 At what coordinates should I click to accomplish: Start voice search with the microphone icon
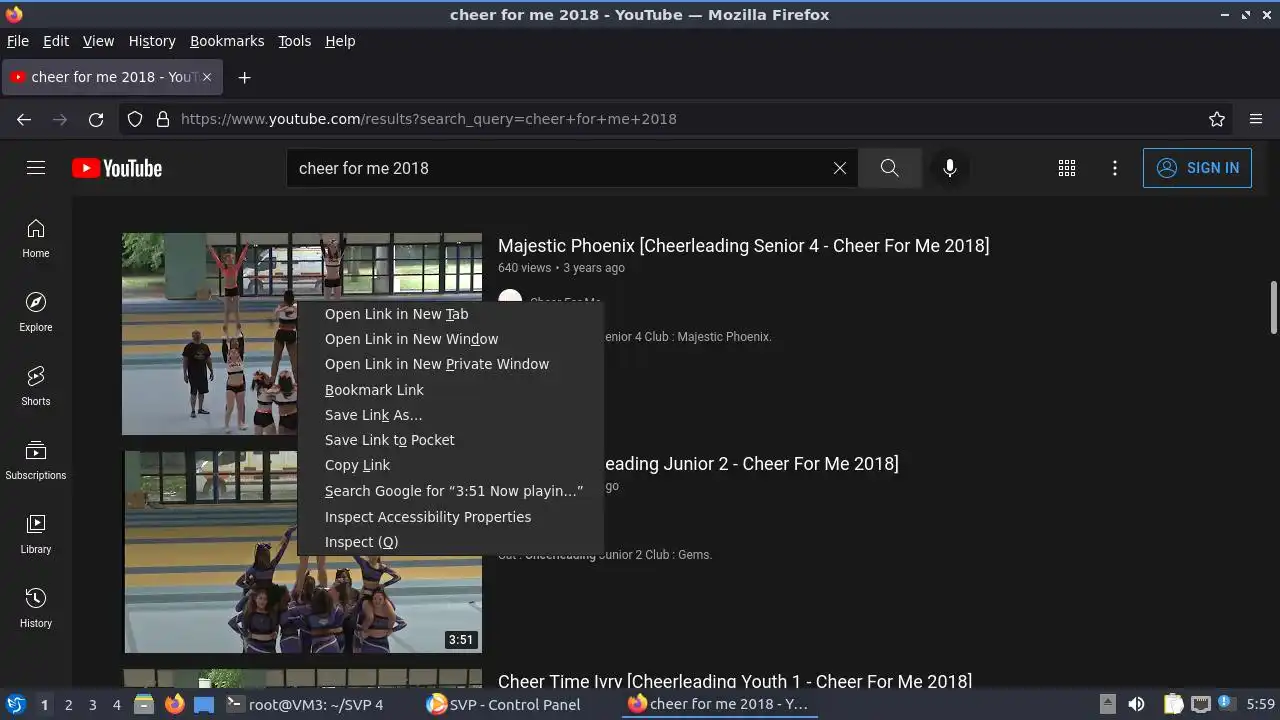click(x=950, y=168)
